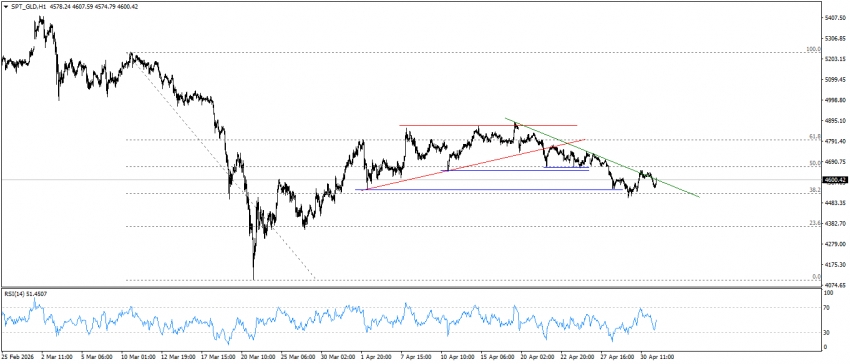Click the 20 Mar 10:00 time axis label
The image size is (850, 364).
pos(257,357)
